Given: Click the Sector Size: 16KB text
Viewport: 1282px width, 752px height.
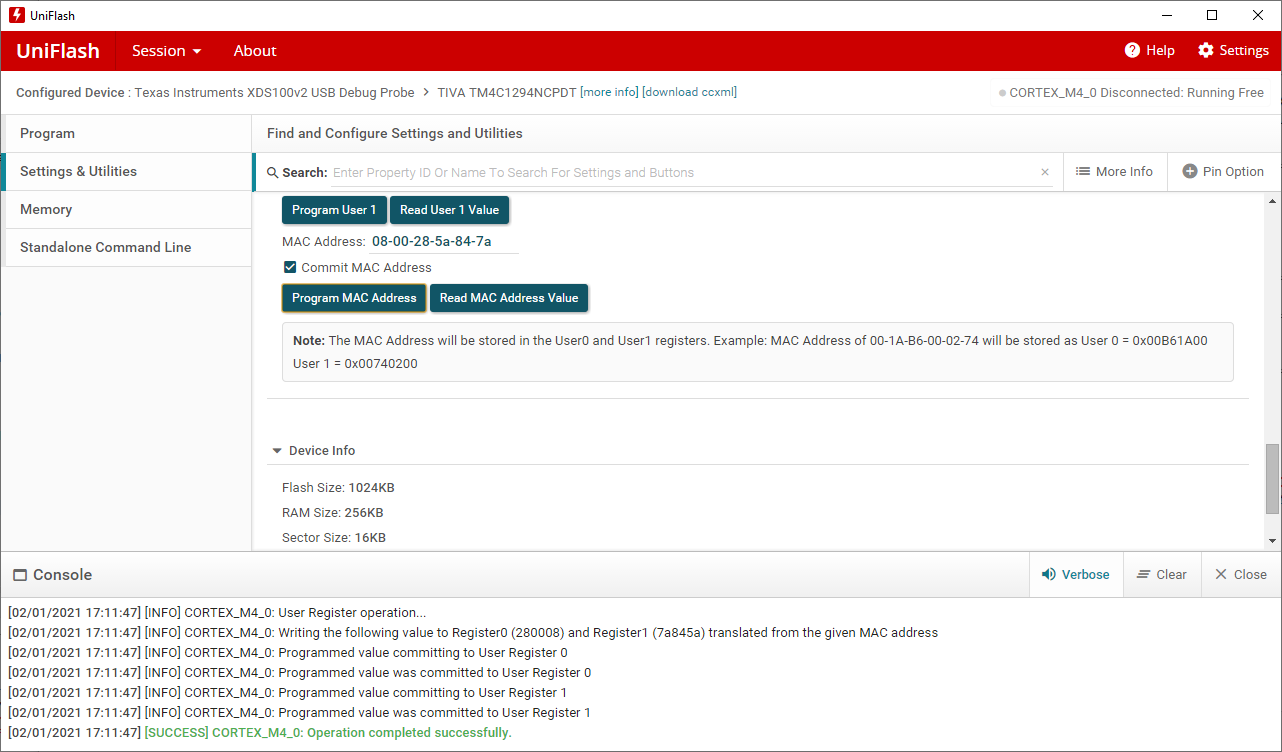Looking at the screenshot, I should pyautogui.click(x=334, y=538).
